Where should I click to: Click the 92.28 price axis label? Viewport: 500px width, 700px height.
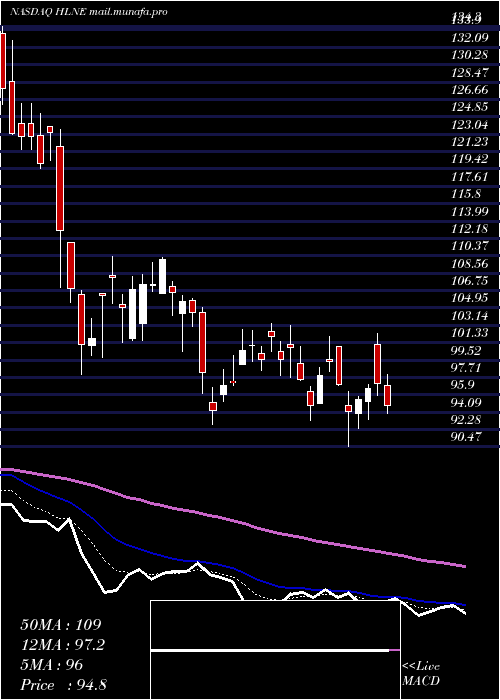[x=468, y=421]
